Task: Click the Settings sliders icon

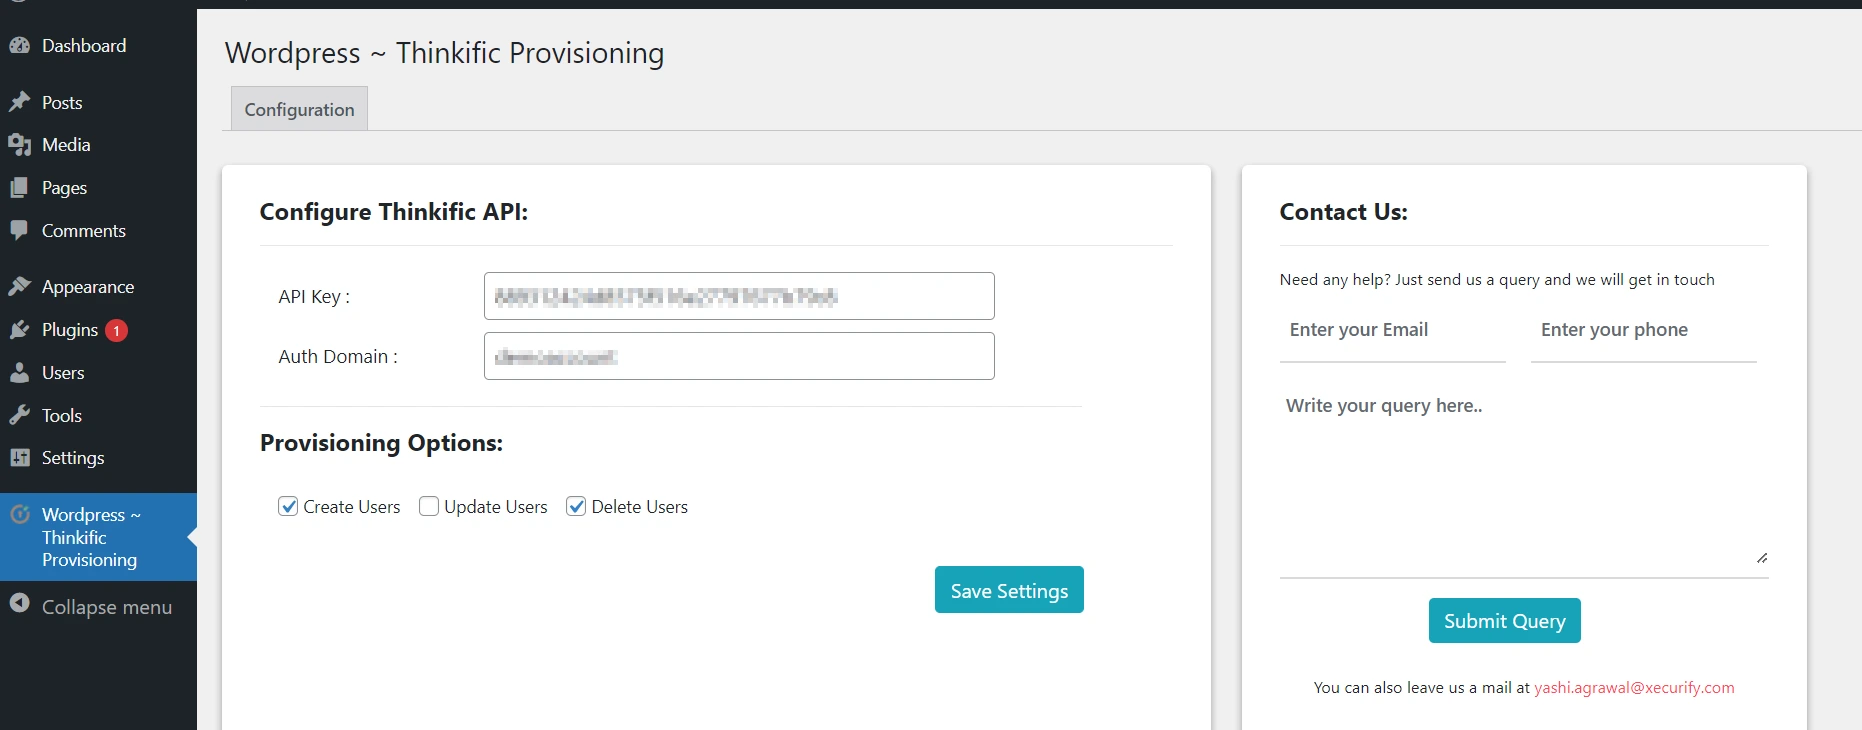Action: [19, 457]
